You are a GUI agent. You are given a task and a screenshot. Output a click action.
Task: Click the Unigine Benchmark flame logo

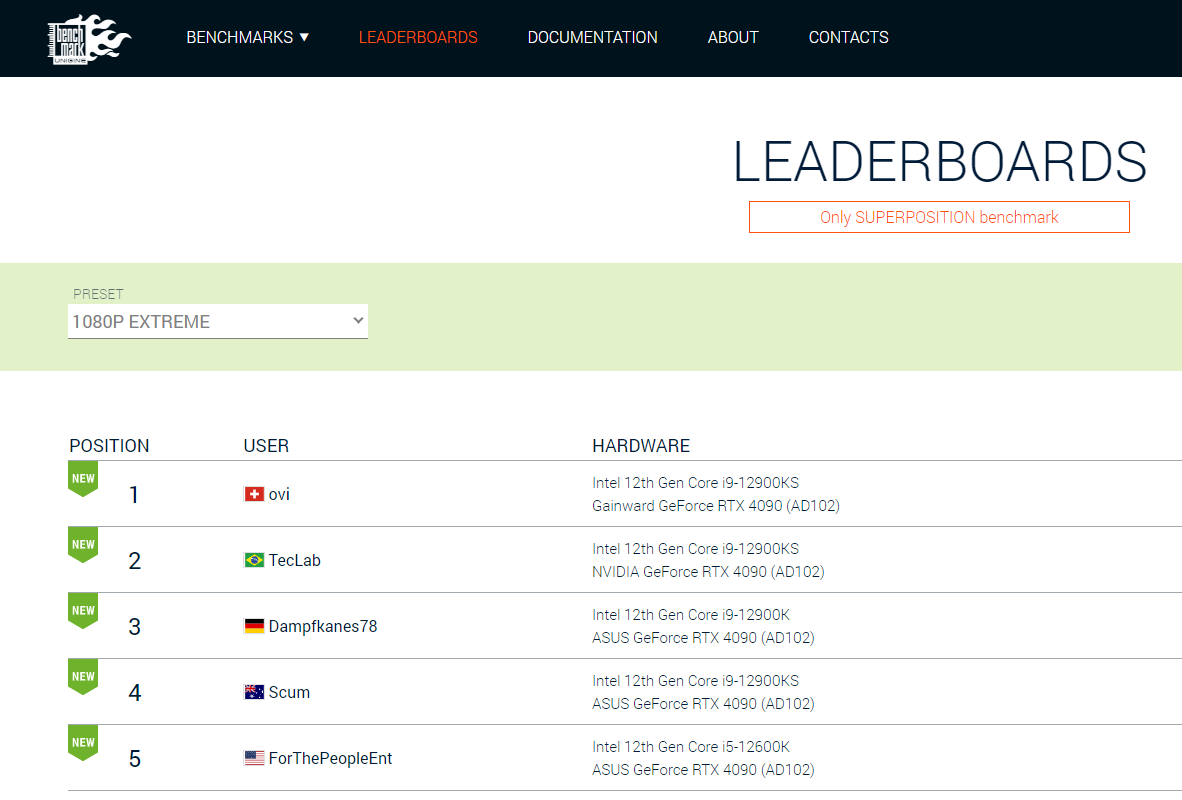click(x=89, y=39)
